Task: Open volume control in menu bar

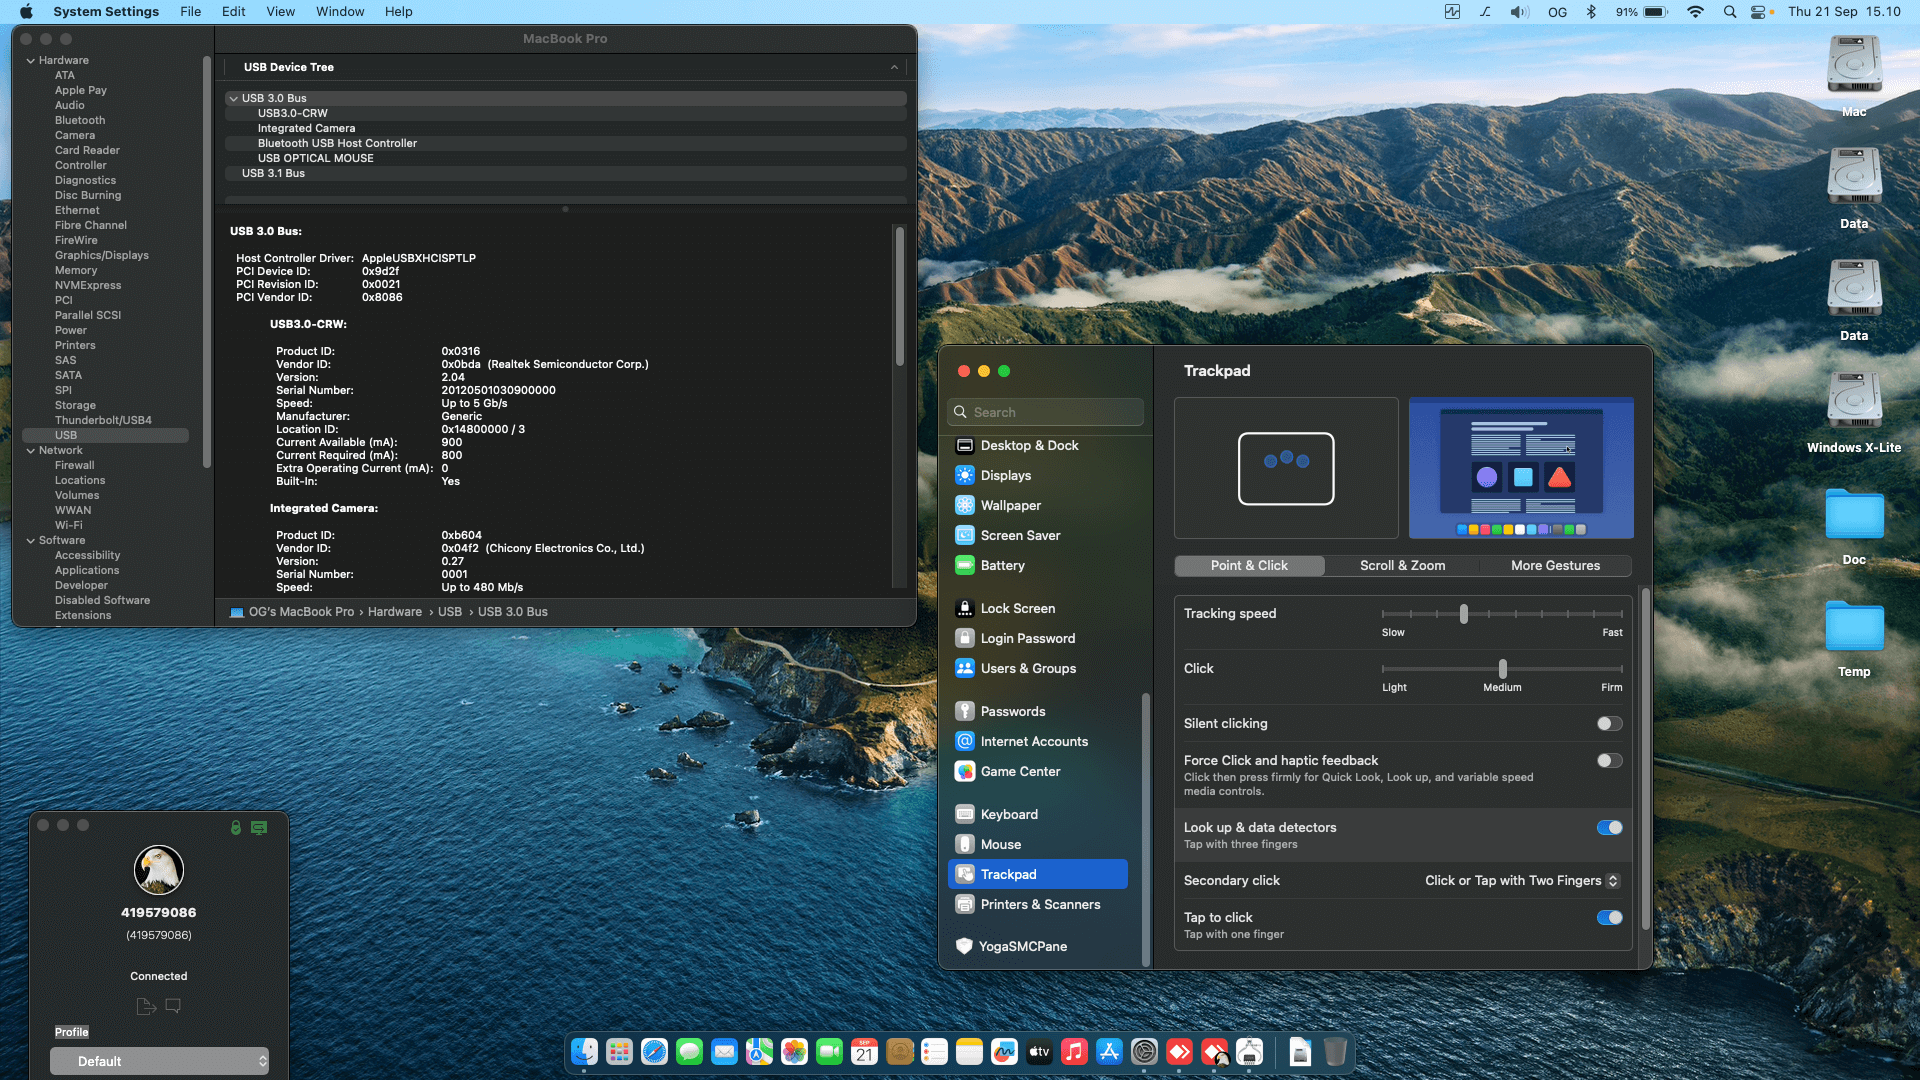Action: (x=1519, y=12)
